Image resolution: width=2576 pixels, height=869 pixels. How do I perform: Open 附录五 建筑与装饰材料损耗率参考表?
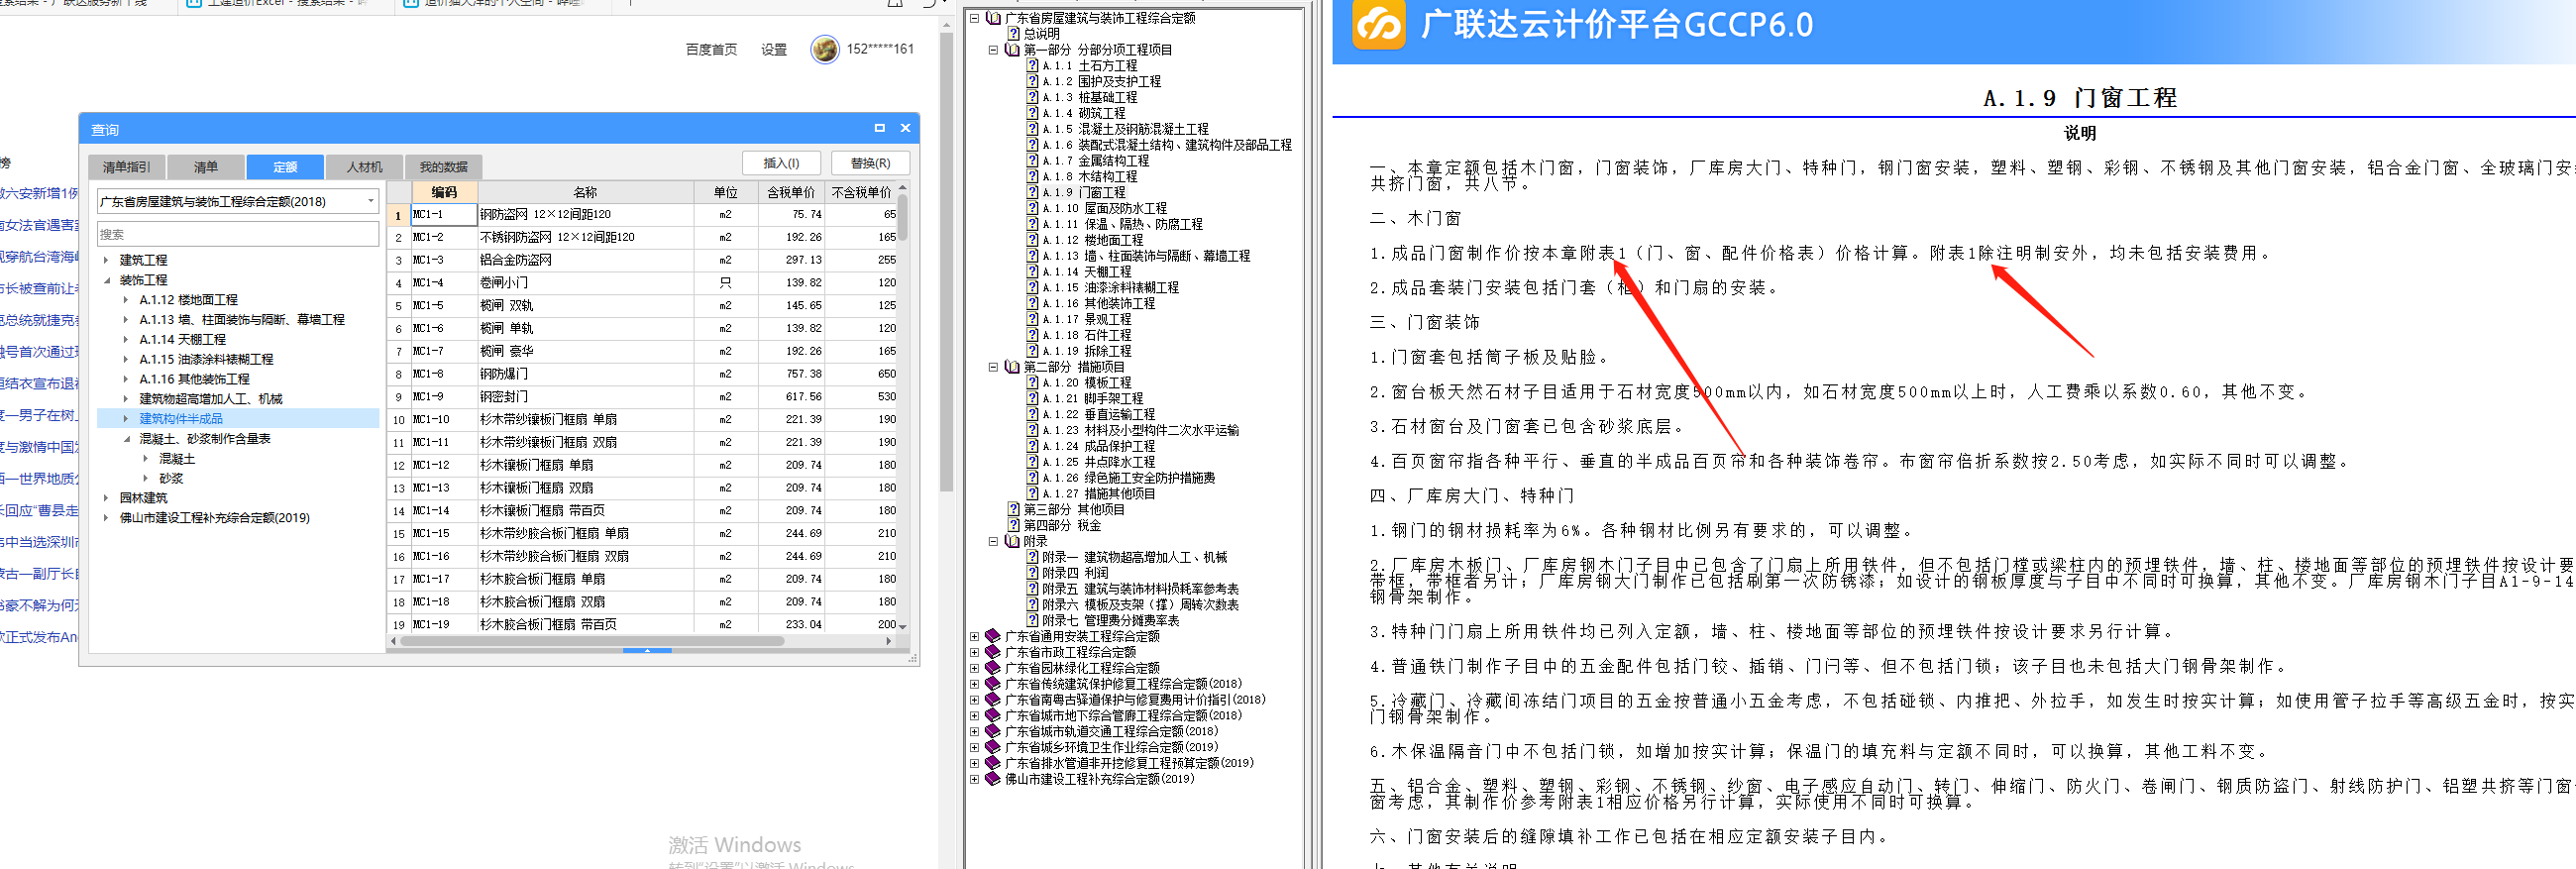[1141, 589]
